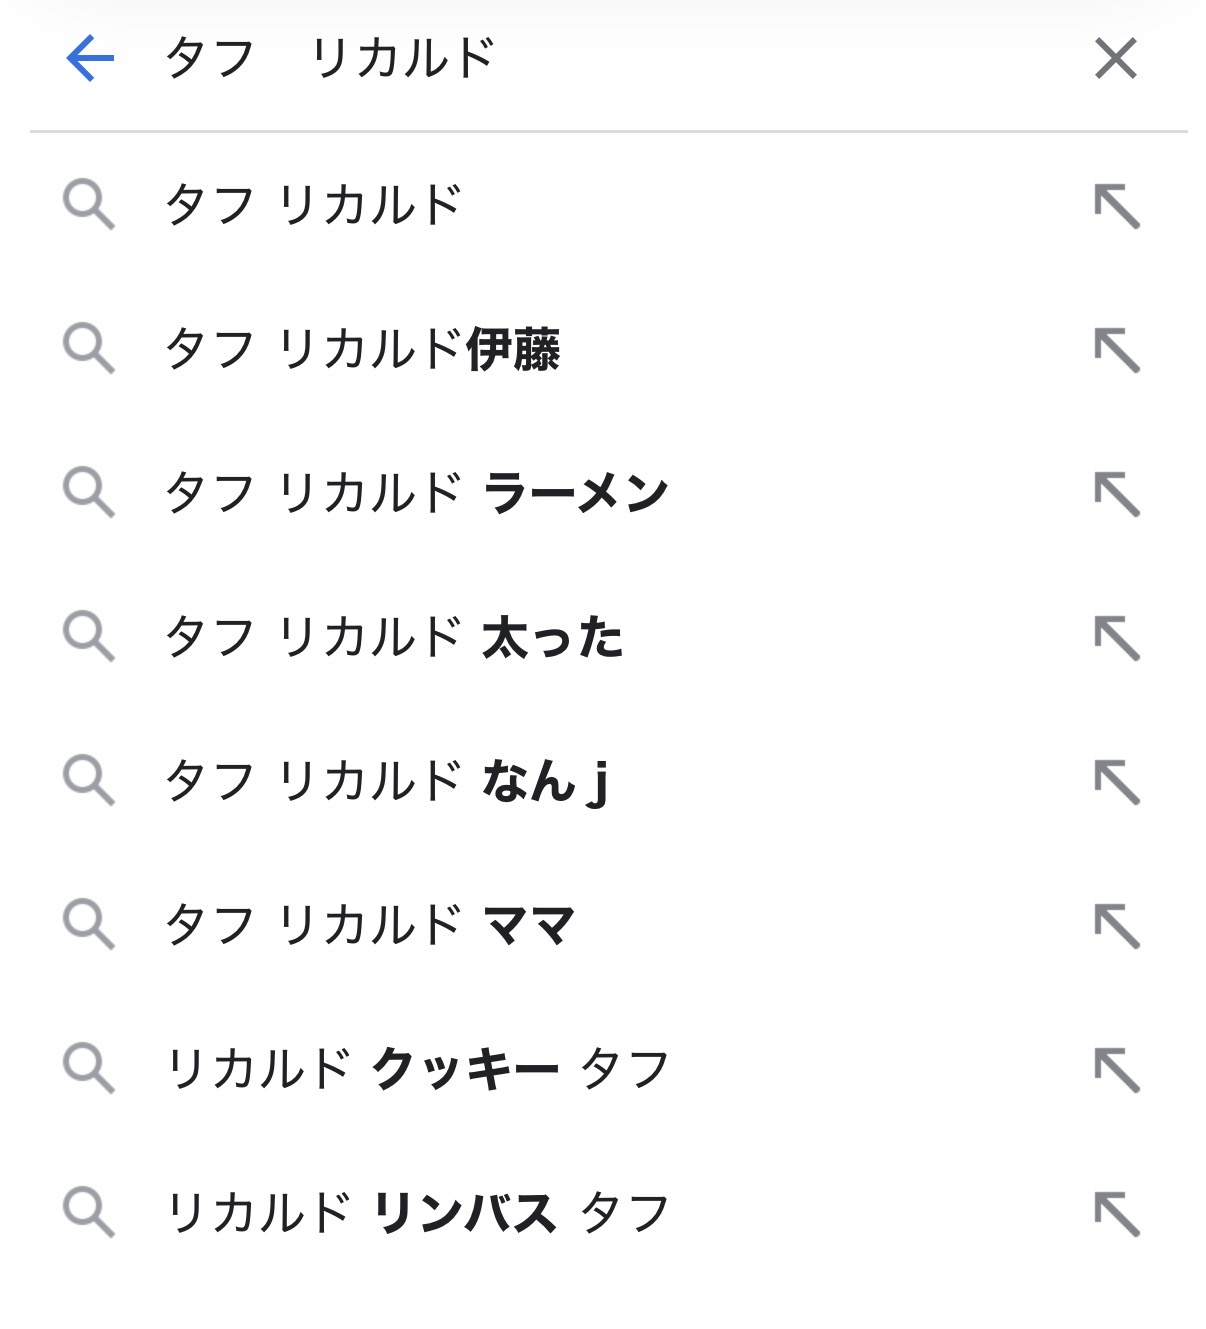Viewport: 1206px width, 1329px height.
Task: Open suggestion タフ リカルド ママ
Action: coord(370,925)
